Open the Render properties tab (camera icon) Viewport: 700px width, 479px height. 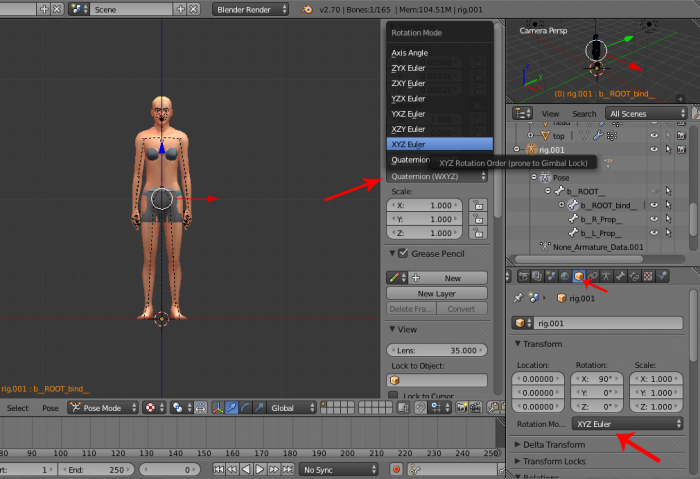(523, 276)
